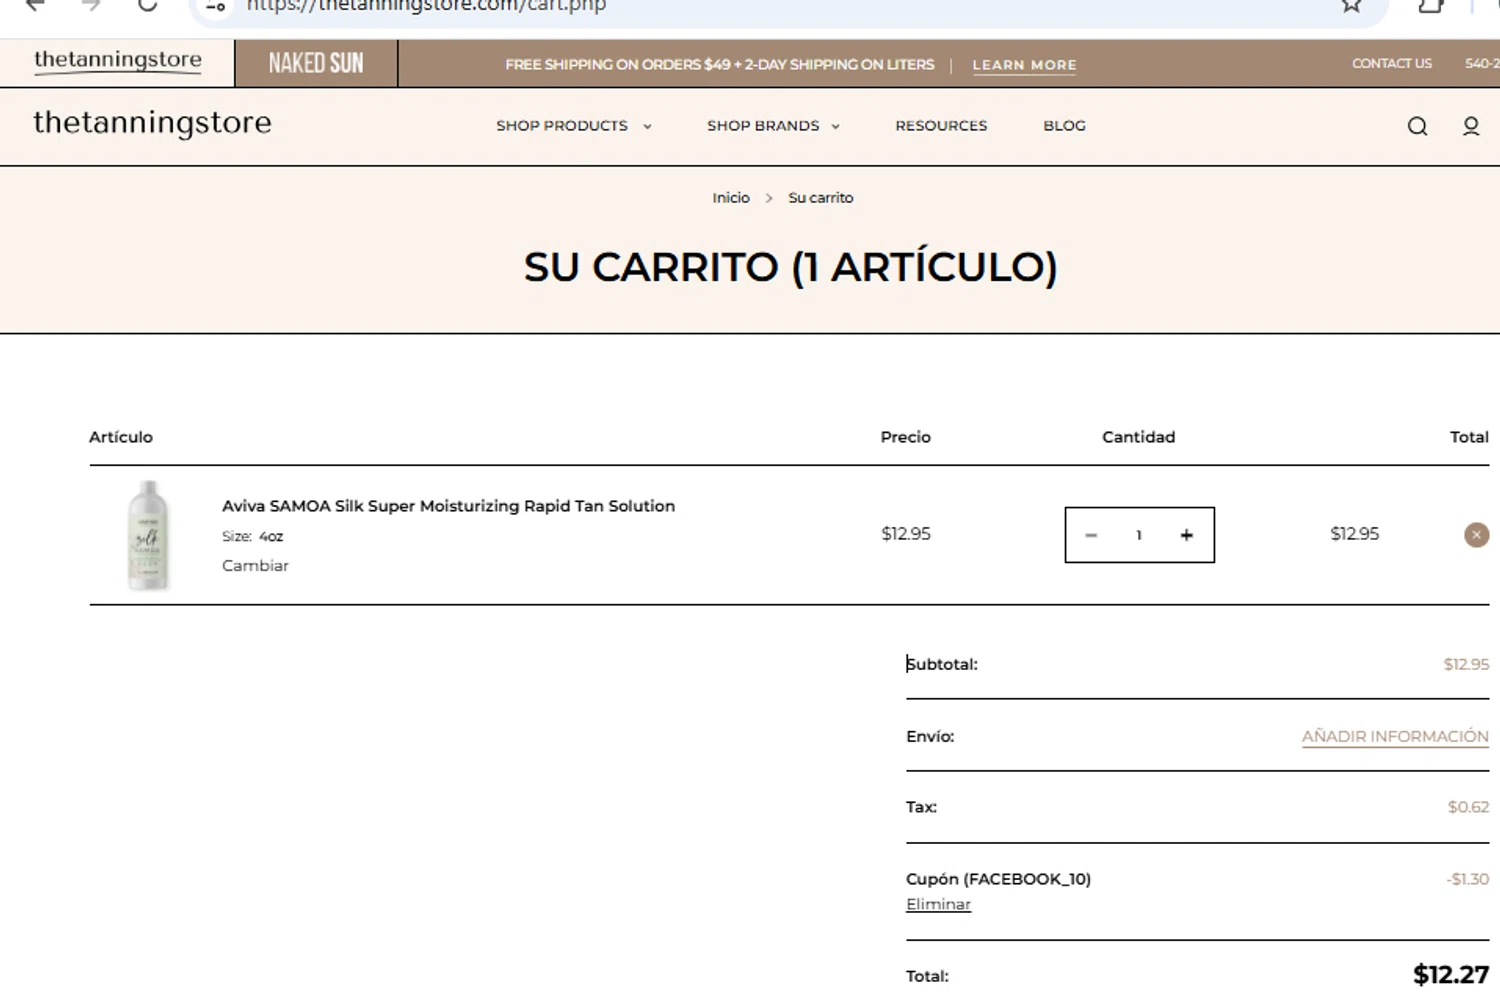This screenshot has height=1002, width=1500.
Task: Open product bottle thumbnail image
Action: (148, 535)
